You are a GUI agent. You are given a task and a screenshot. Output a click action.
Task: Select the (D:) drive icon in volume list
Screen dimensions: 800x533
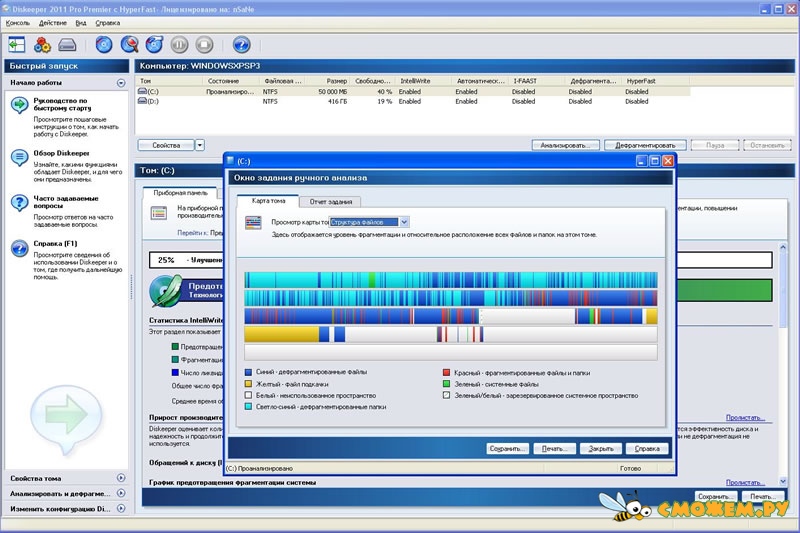[x=142, y=101]
